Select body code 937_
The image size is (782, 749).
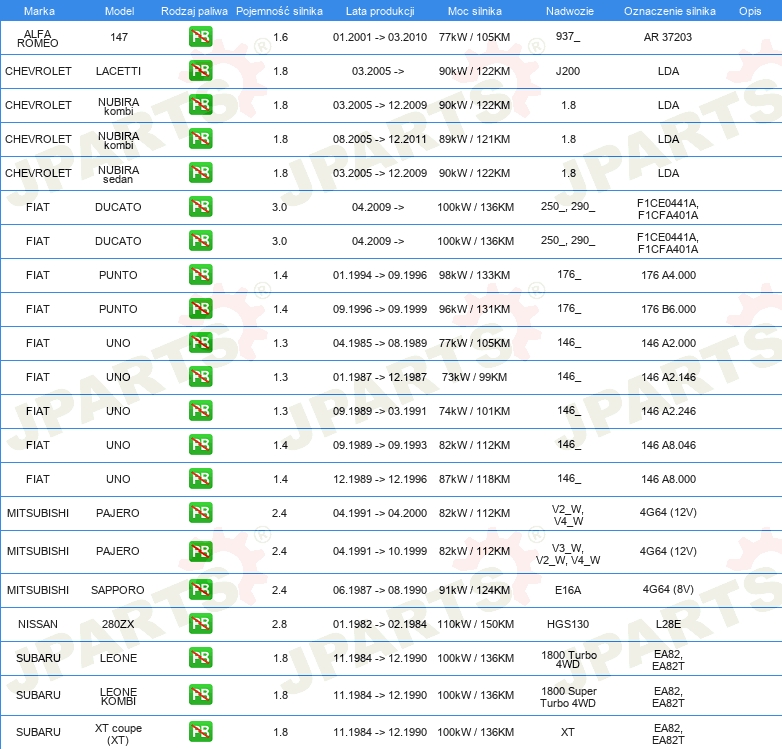click(x=568, y=36)
